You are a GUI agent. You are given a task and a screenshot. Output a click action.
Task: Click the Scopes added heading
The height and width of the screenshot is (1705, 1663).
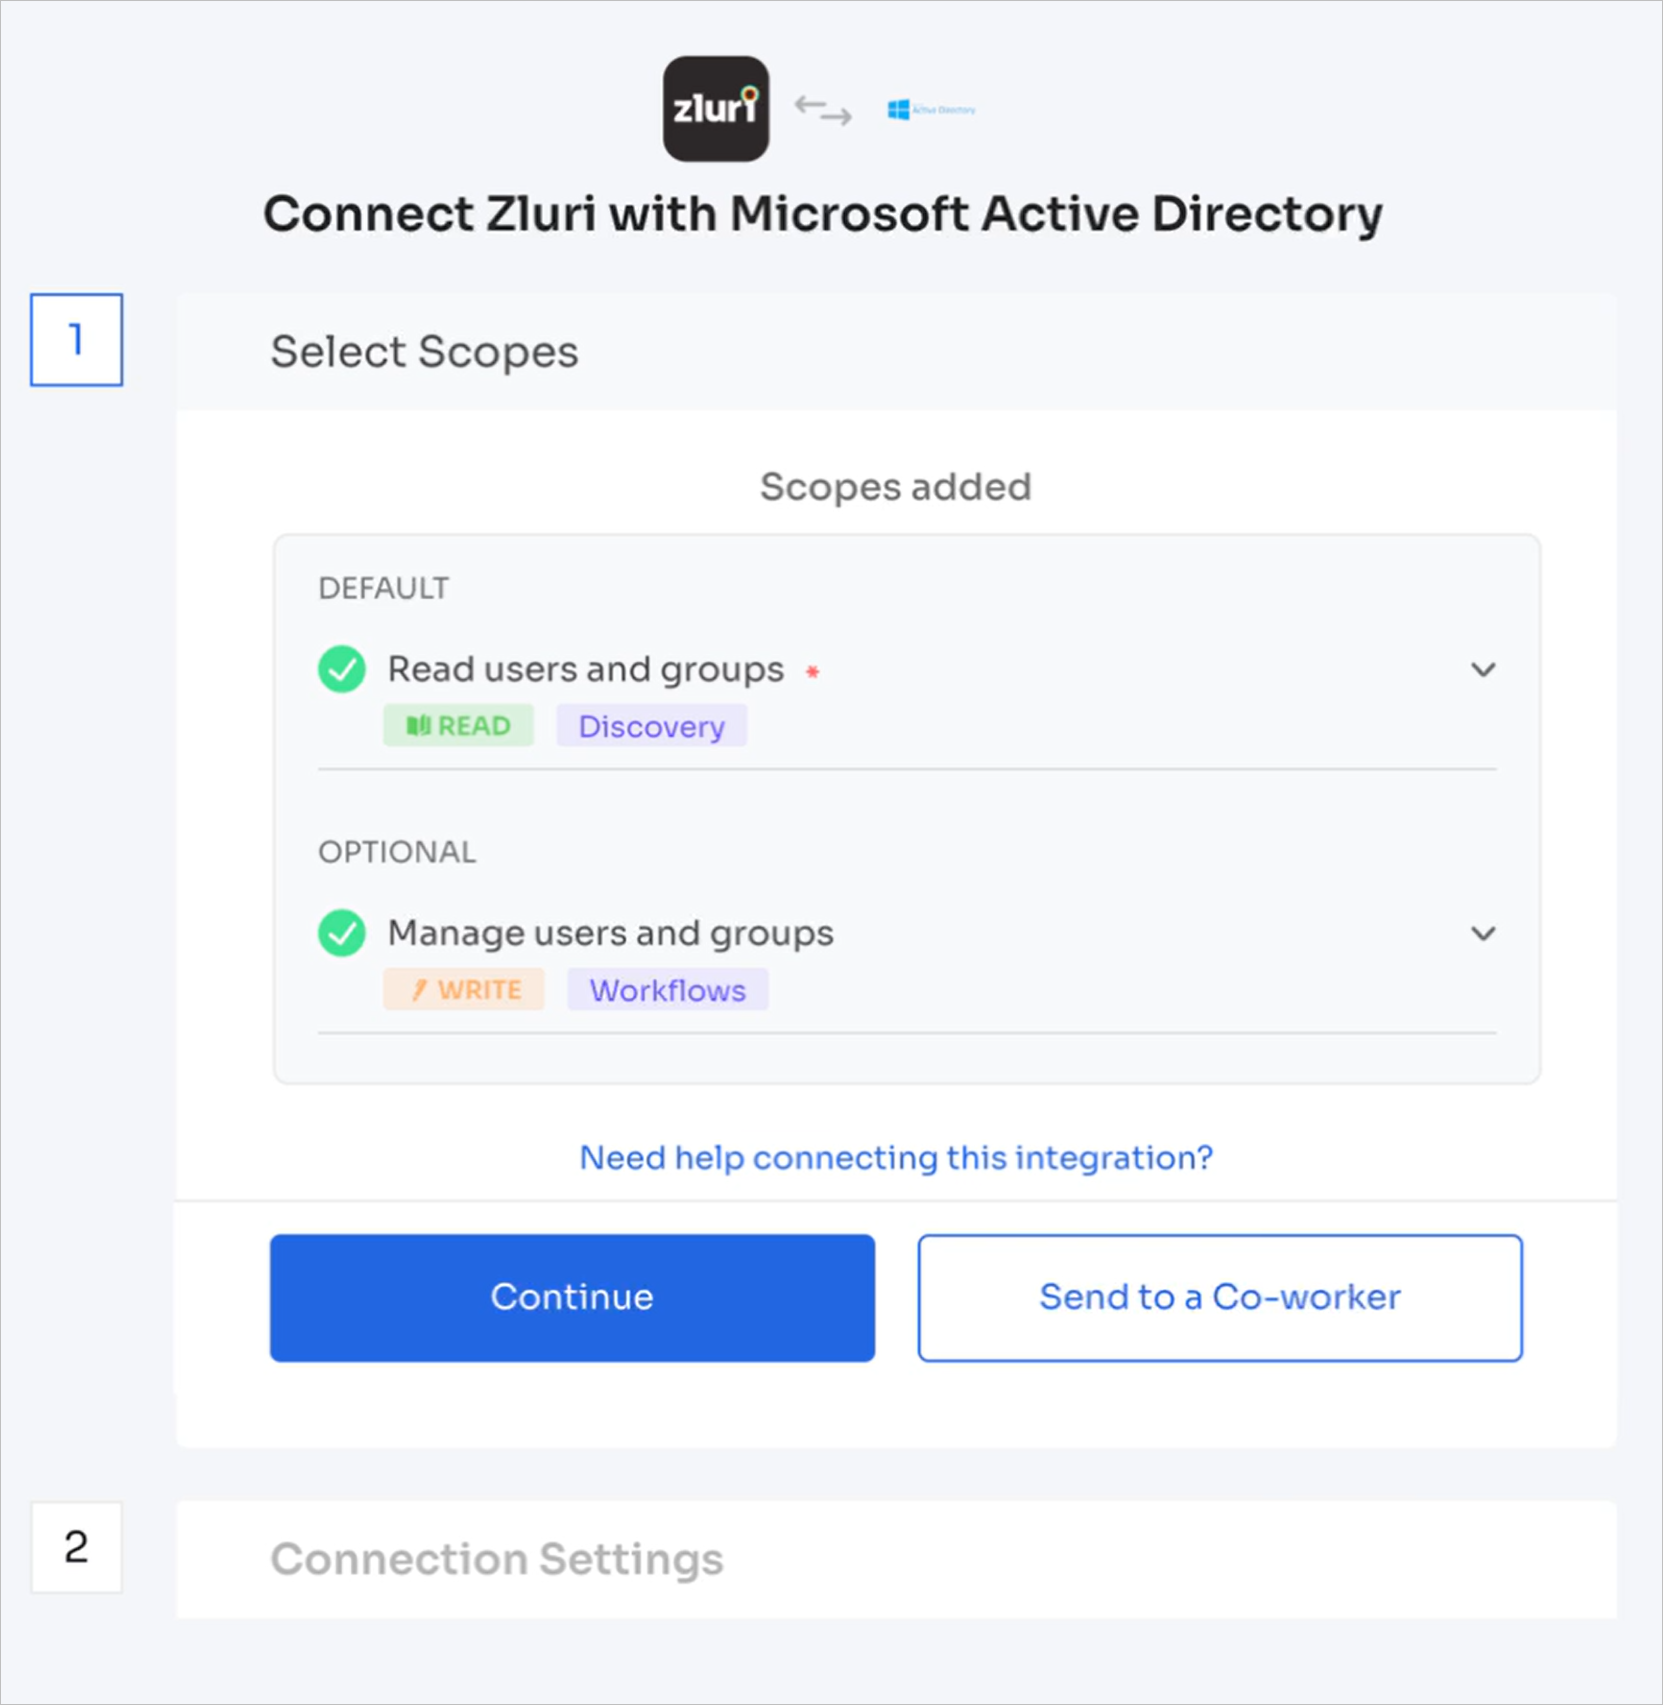coord(895,487)
